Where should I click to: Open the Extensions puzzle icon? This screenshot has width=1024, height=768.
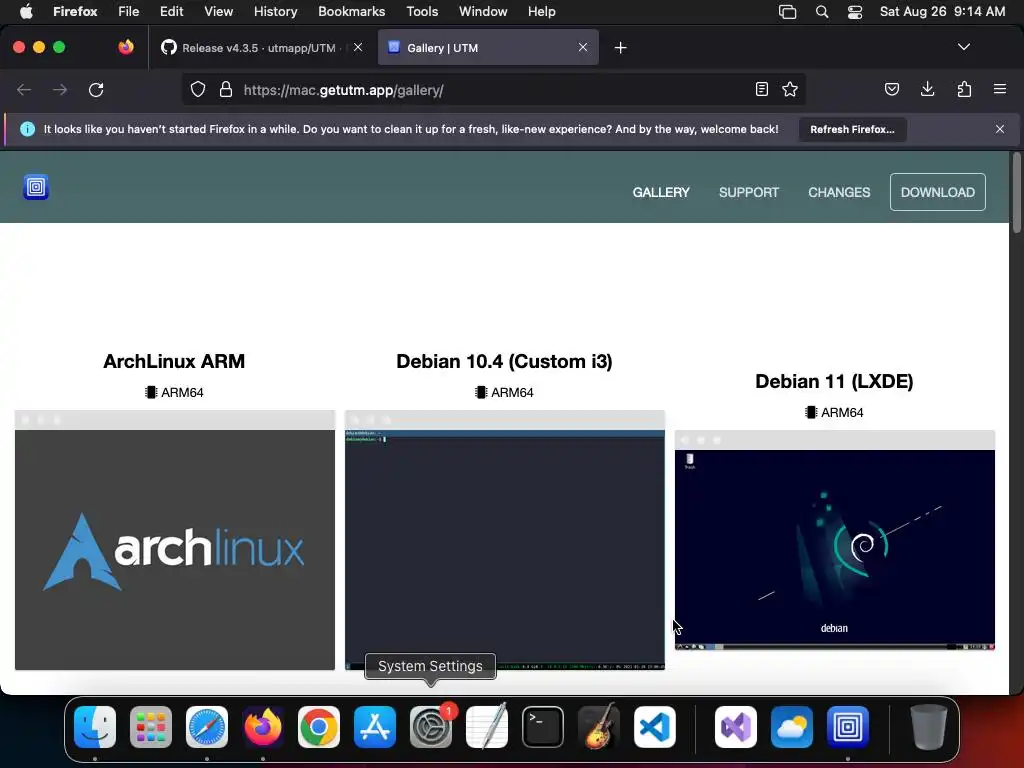pyautogui.click(x=964, y=89)
